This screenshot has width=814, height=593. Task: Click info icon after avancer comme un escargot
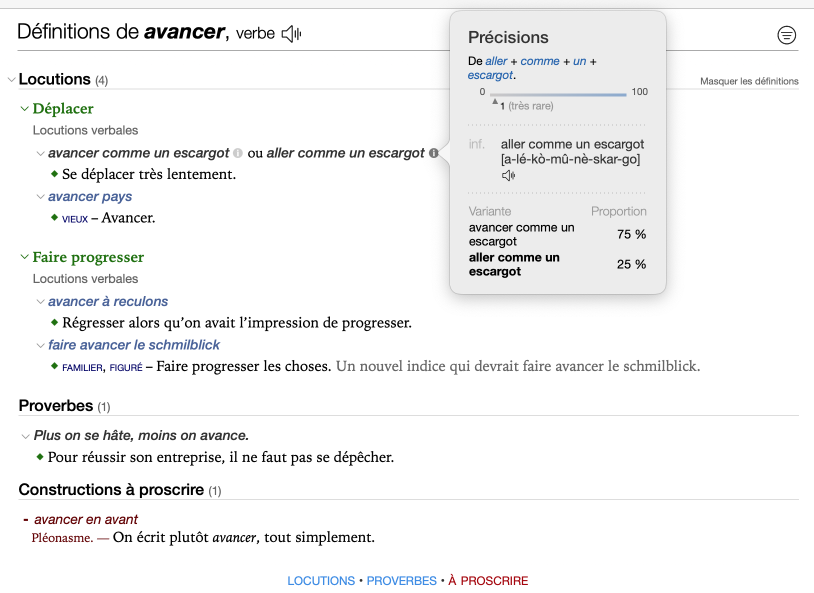238,153
